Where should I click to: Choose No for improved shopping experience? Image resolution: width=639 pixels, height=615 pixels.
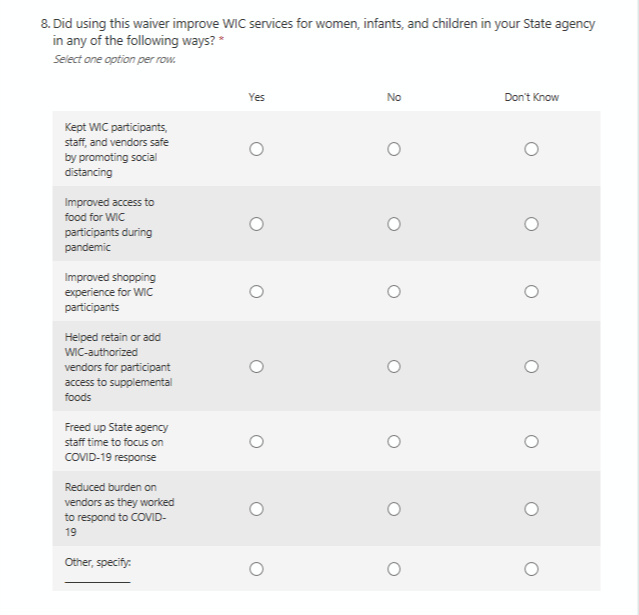tap(394, 292)
